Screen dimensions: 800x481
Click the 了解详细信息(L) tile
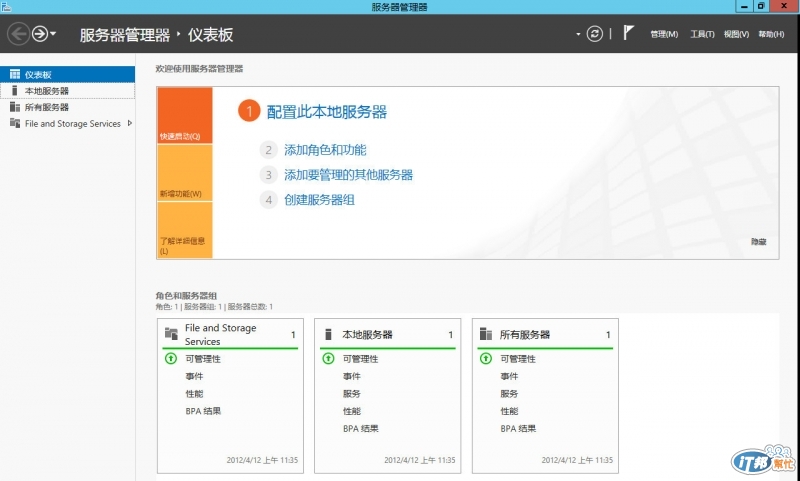(x=184, y=230)
